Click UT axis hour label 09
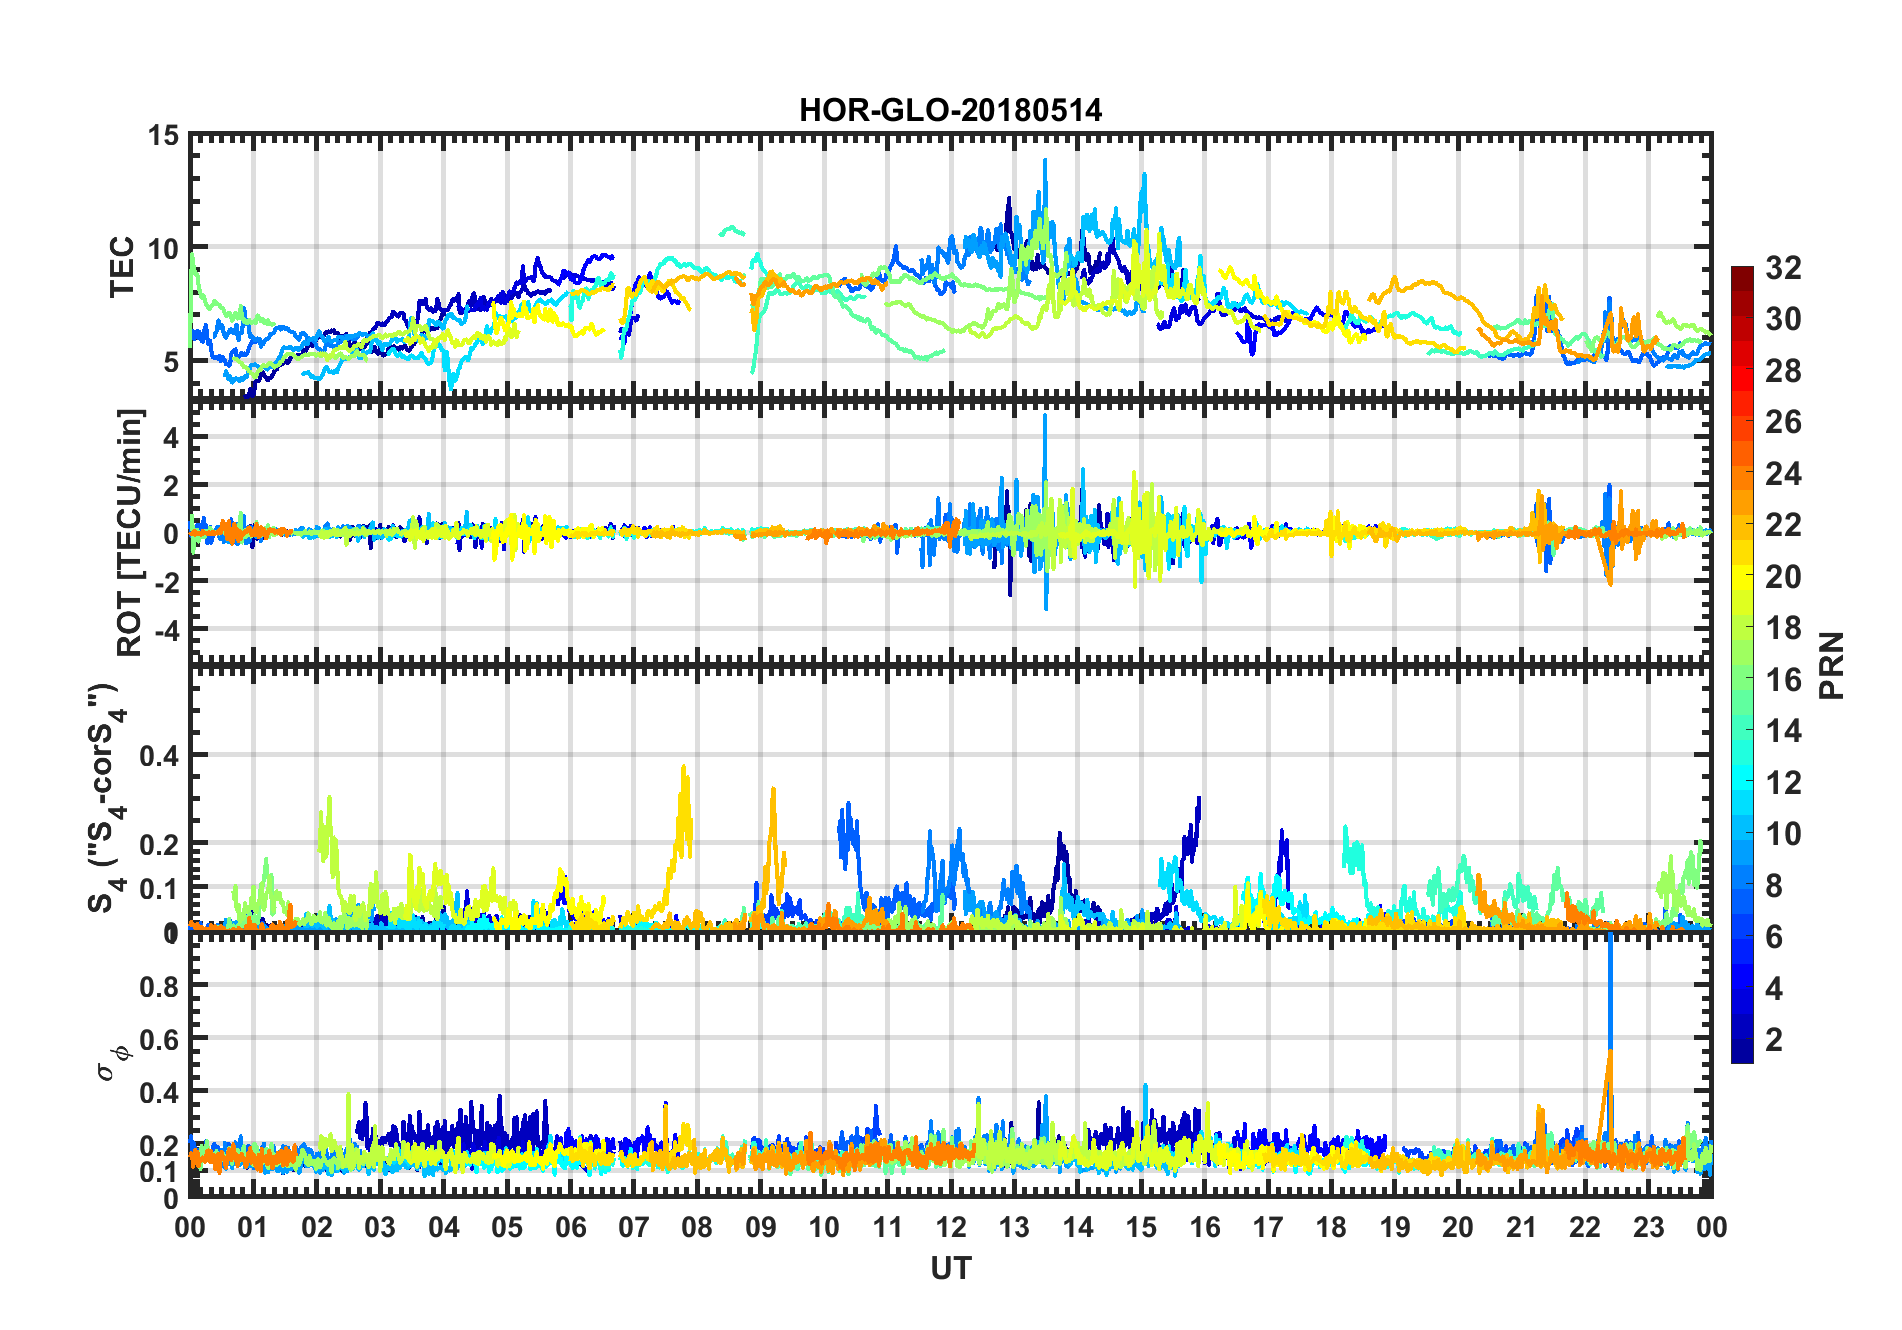This screenshot has width=1902, height=1330. [761, 1227]
